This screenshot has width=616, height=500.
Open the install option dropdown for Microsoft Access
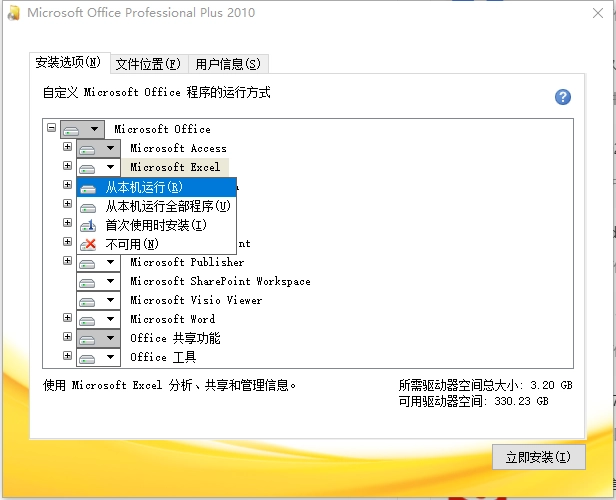pos(98,148)
